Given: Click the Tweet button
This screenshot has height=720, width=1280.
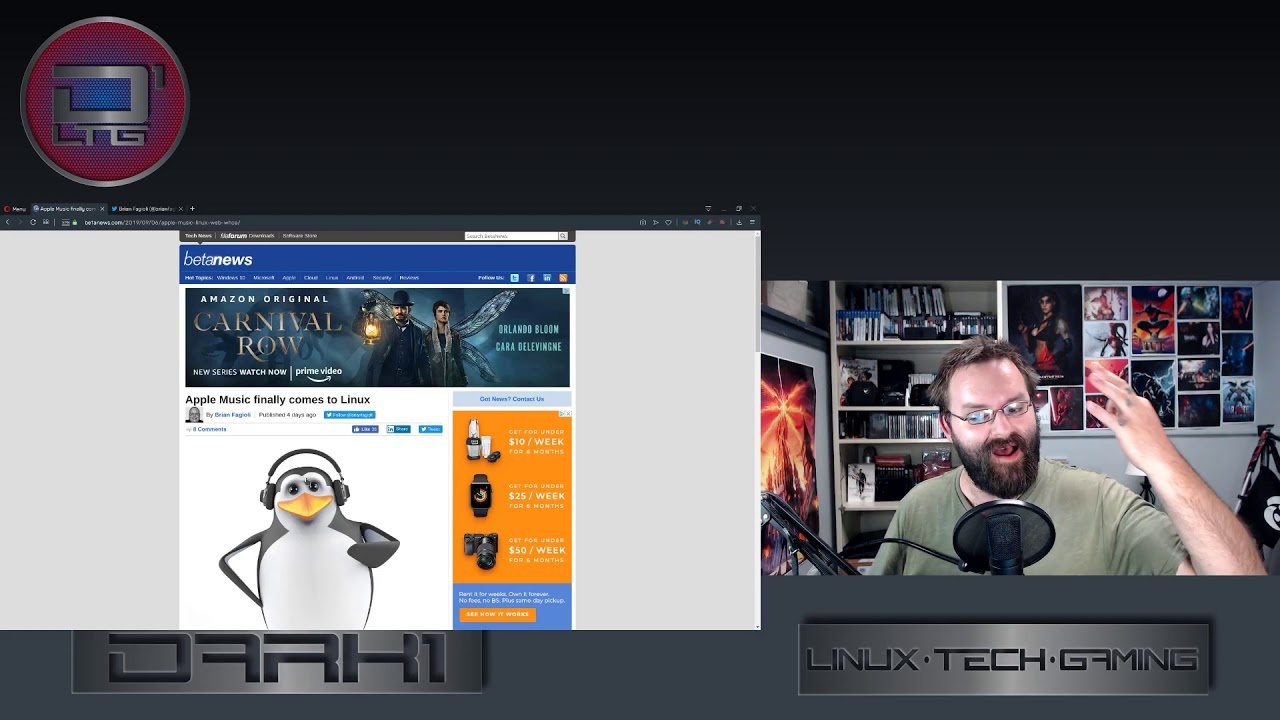Looking at the screenshot, I should click(x=430, y=429).
